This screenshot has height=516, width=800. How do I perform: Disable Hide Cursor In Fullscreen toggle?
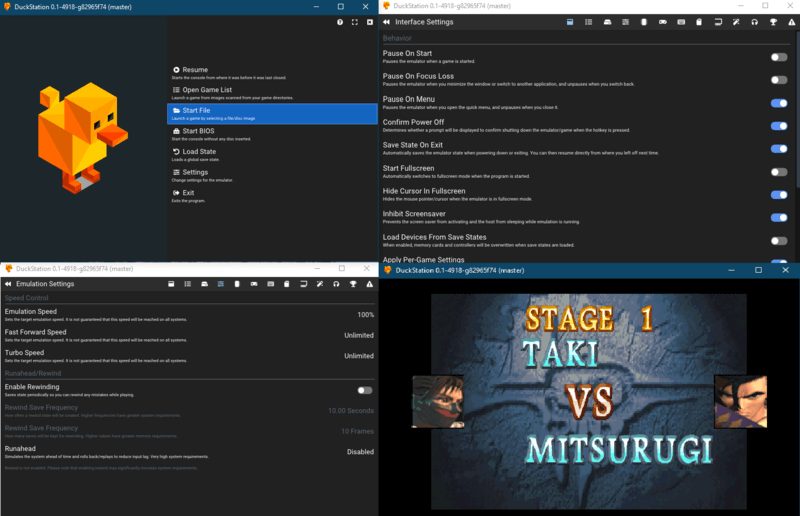779,194
